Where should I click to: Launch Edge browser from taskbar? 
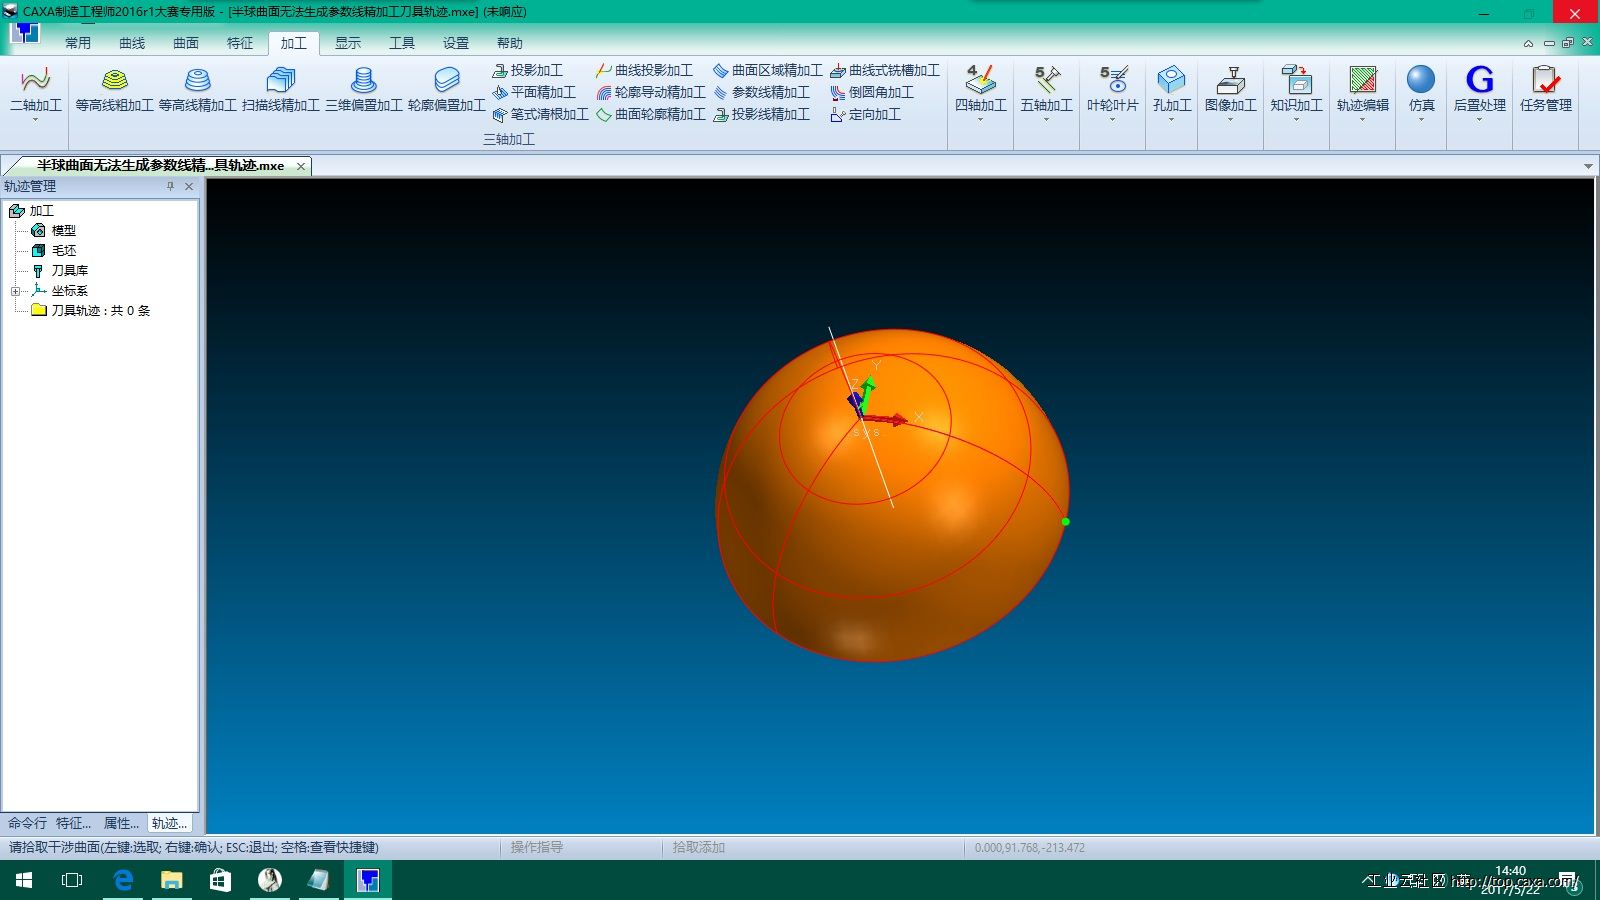point(123,880)
